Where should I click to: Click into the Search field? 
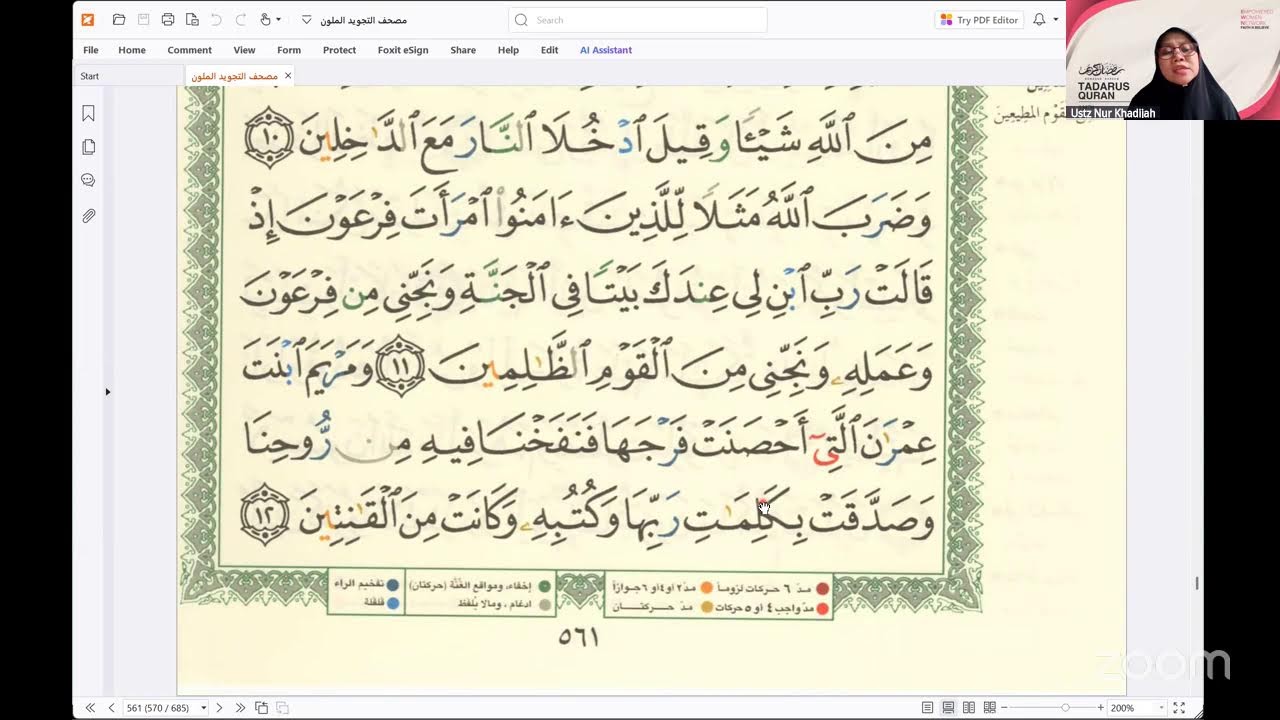pos(639,20)
